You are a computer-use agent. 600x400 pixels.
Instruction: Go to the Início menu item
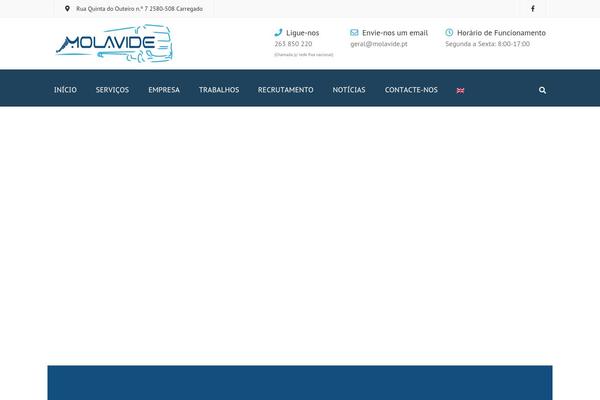pos(65,90)
